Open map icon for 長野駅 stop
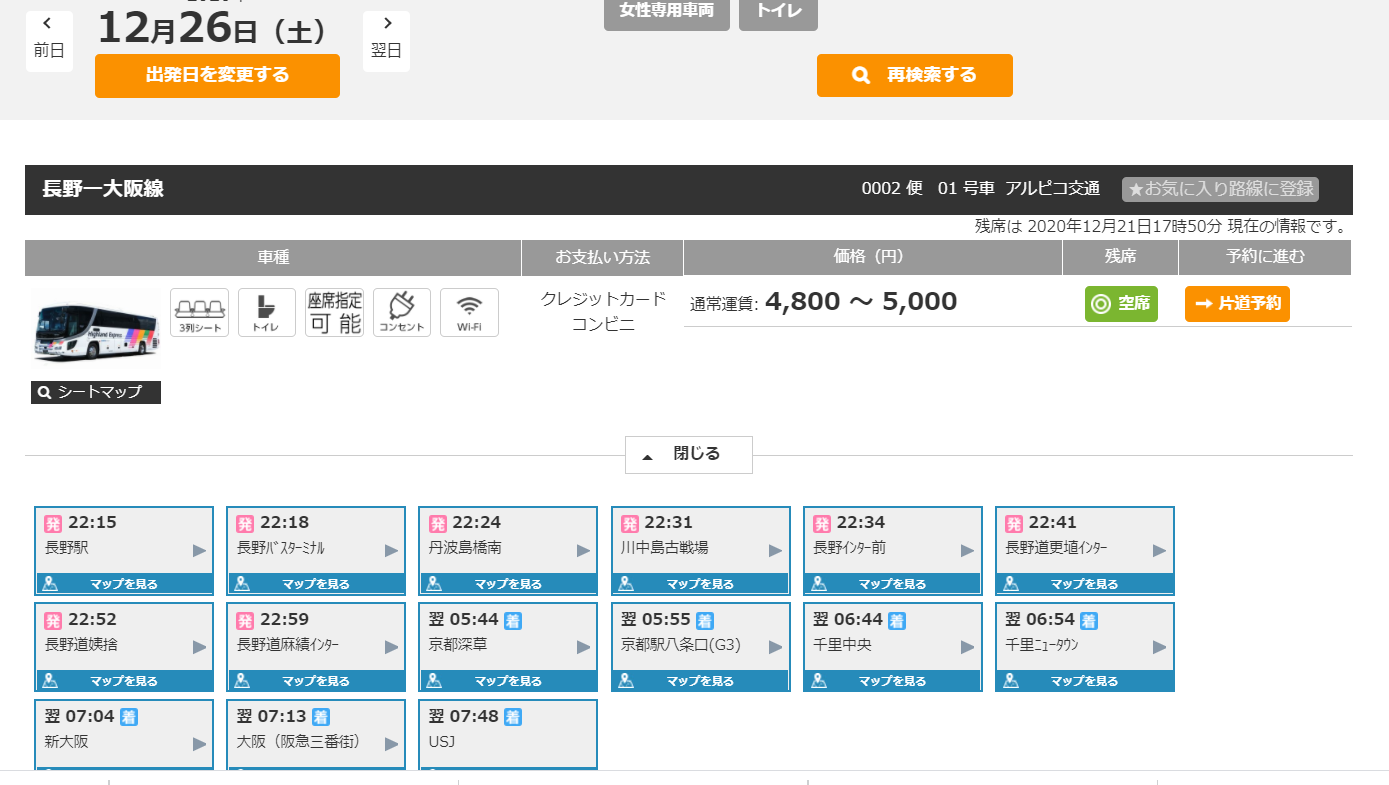1389x785 pixels. pos(50,584)
